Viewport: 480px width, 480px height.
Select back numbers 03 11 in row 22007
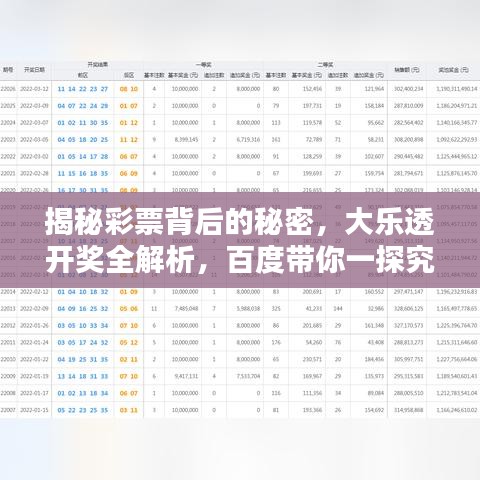tap(129, 410)
